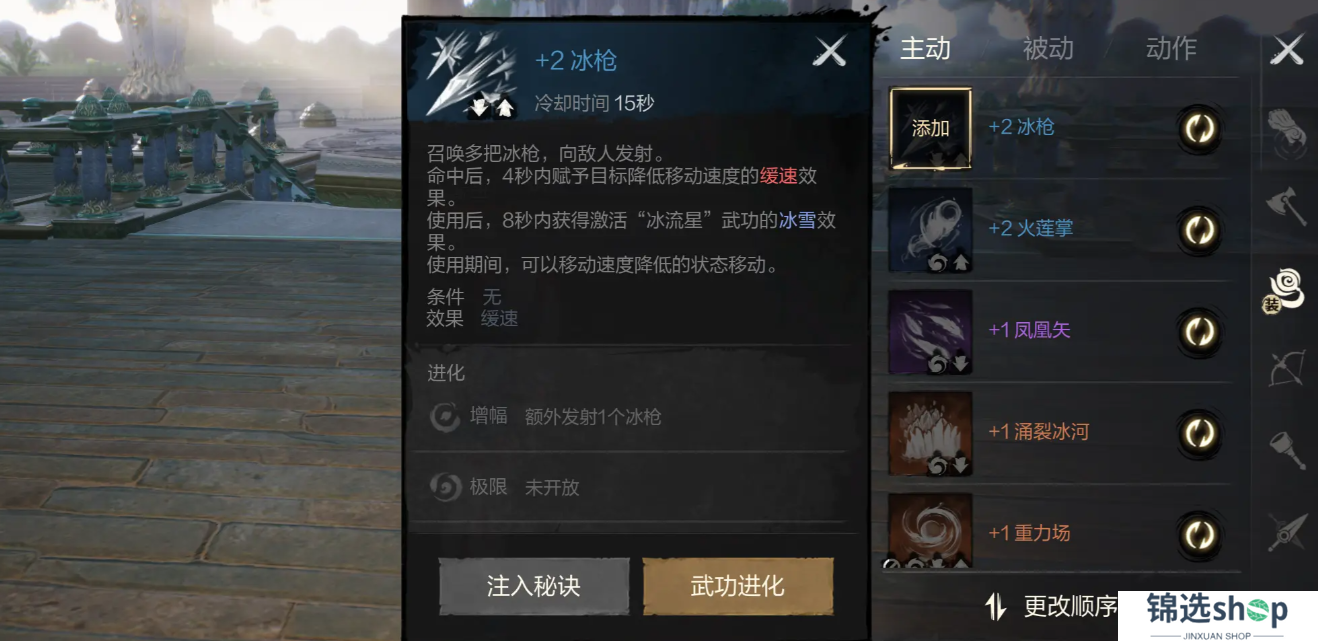Select the 冰枪 skill icon marked 添加
Image resolution: width=1318 pixels, height=641 pixels.
(x=930, y=129)
